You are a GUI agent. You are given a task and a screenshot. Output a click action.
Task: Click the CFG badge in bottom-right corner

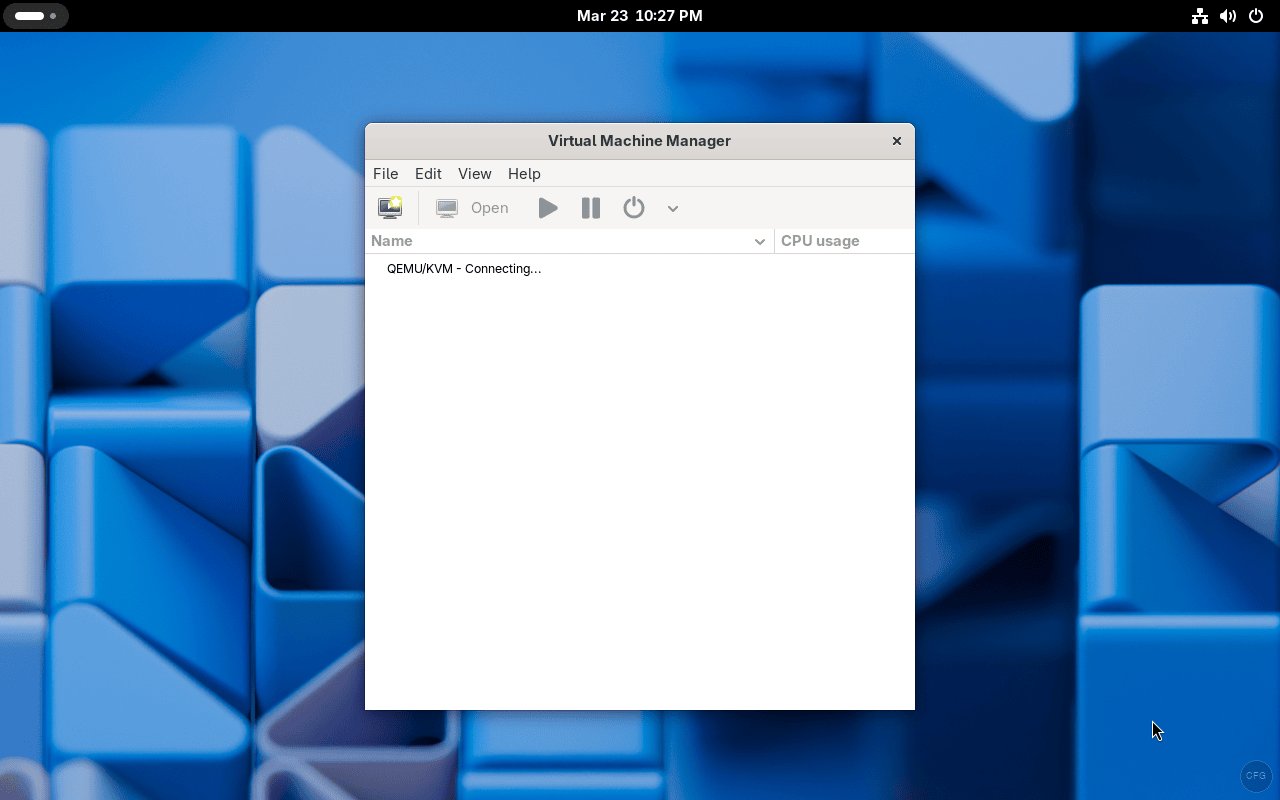(x=1255, y=776)
